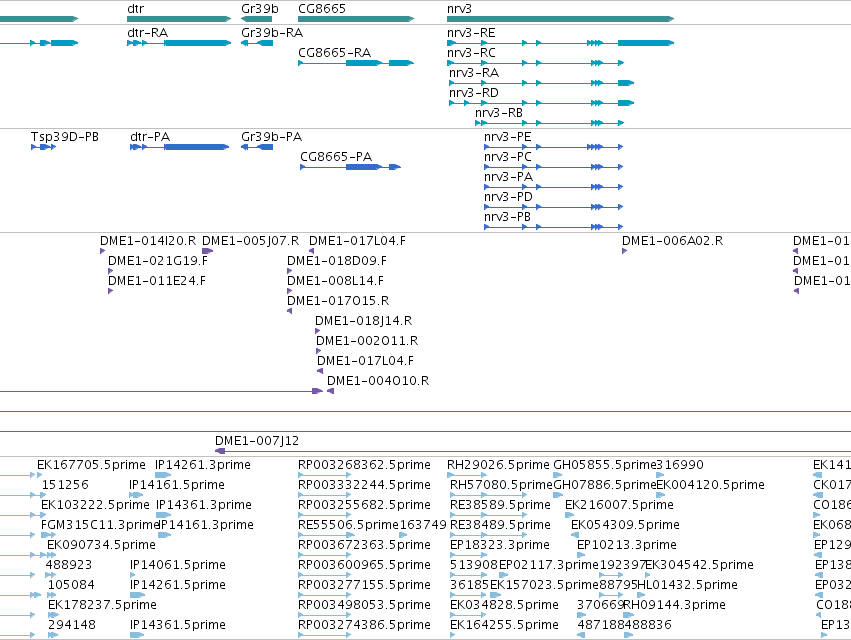The height and width of the screenshot is (640, 851).
Task: Click the IP14361.3prime EST
Action: pos(164,515)
